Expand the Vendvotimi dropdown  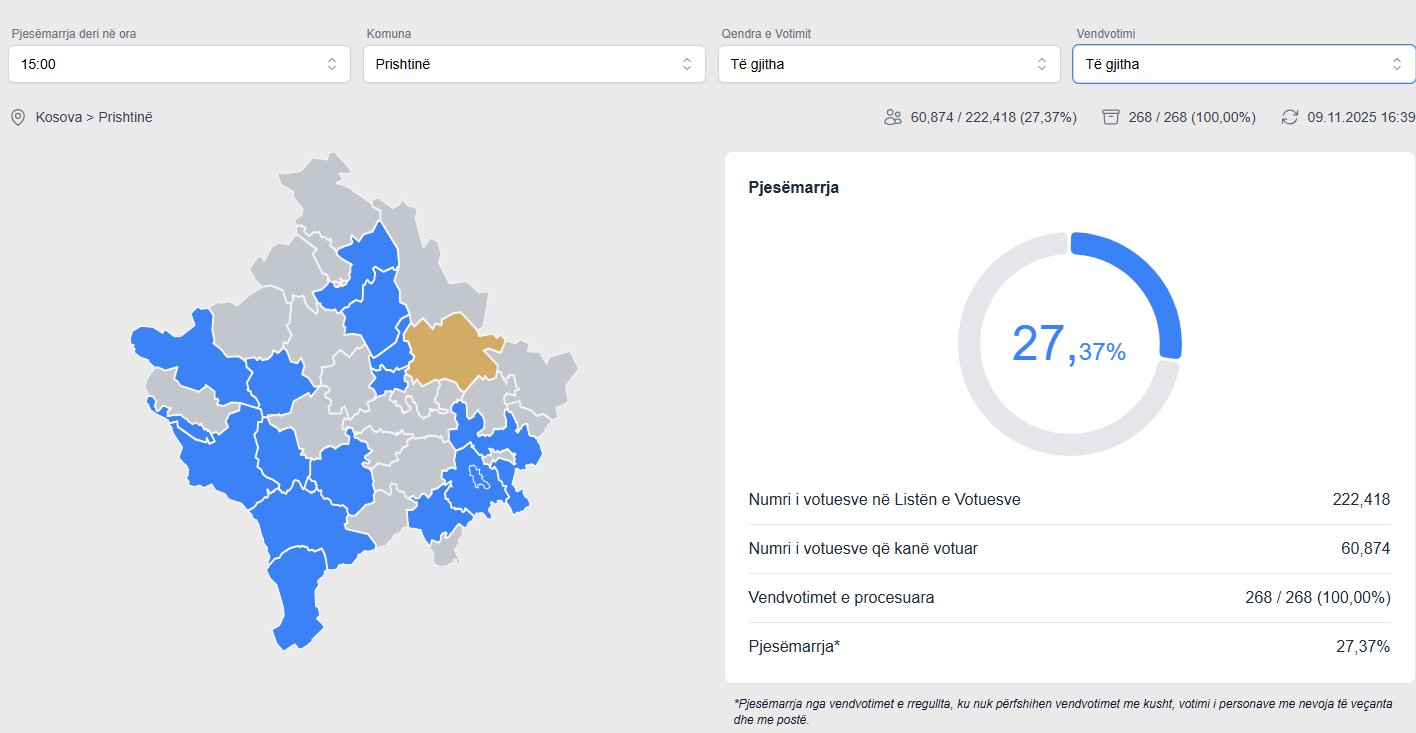coord(1243,64)
